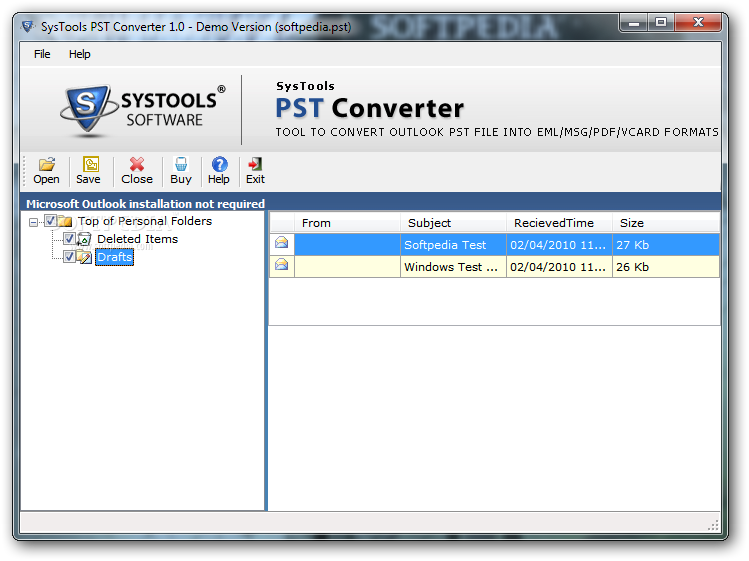Select the Softpedia Test subject cell

point(453,245)
